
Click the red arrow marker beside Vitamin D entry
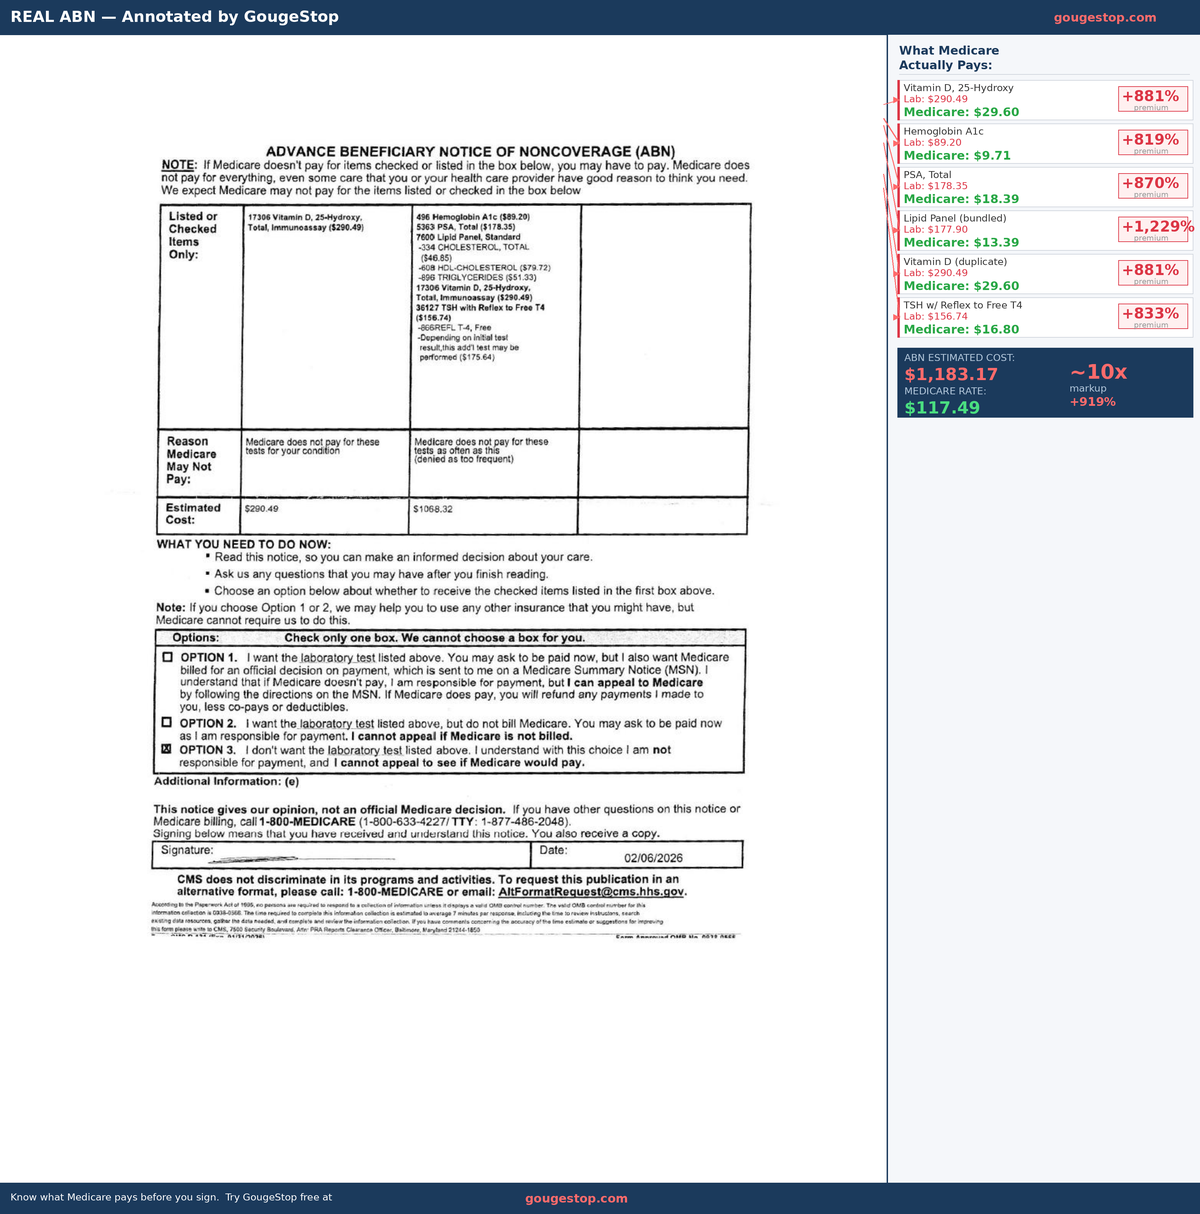click(x=893, y=100)
